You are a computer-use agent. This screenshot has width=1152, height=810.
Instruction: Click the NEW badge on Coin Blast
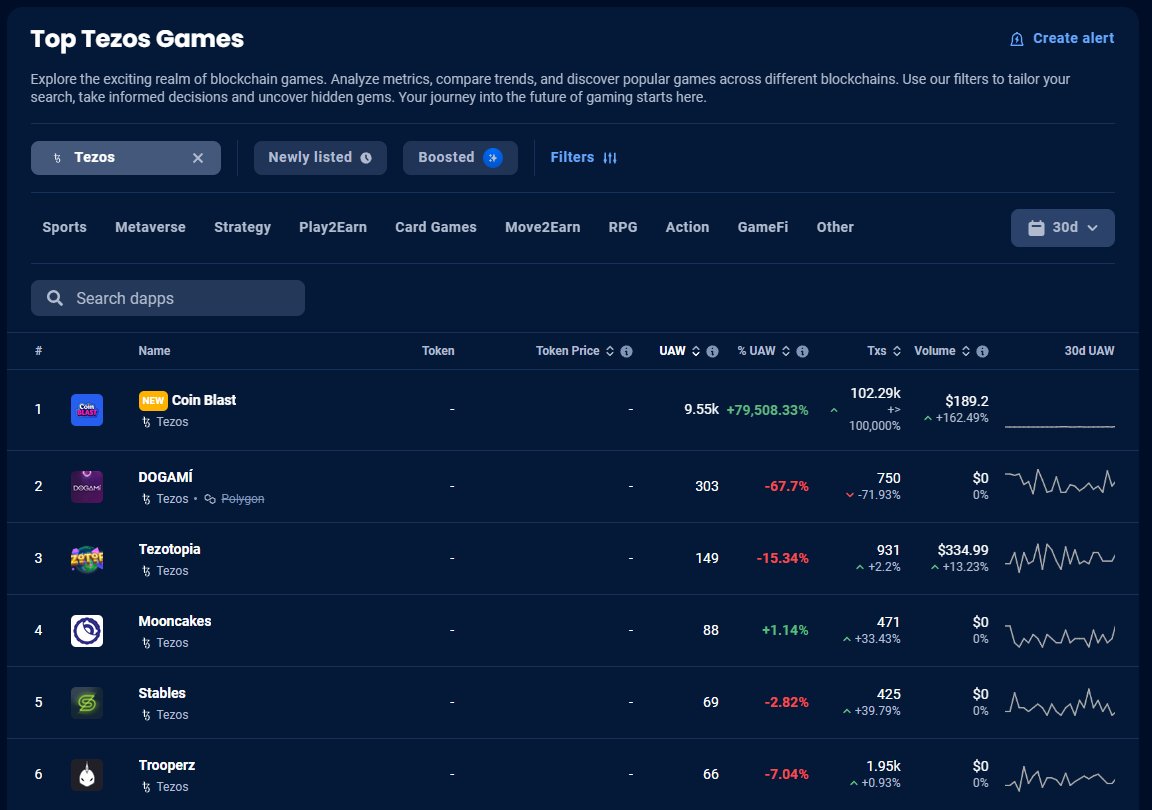(153, 401)
